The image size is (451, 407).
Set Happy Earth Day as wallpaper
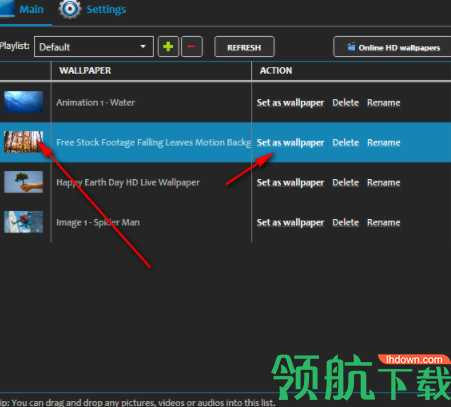290,183
